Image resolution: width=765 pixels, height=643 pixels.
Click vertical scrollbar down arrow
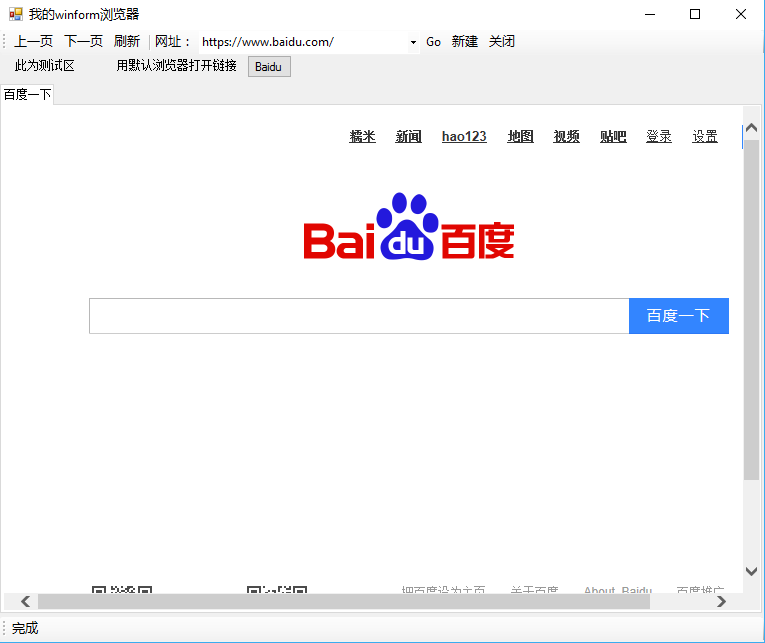(751, 571)
